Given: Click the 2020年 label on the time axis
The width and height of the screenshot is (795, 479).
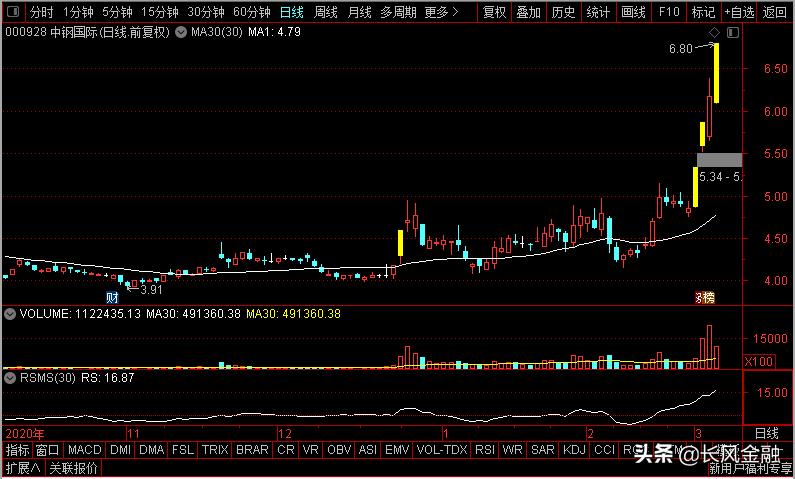Looking at the screenshot, I should [24, 434].
